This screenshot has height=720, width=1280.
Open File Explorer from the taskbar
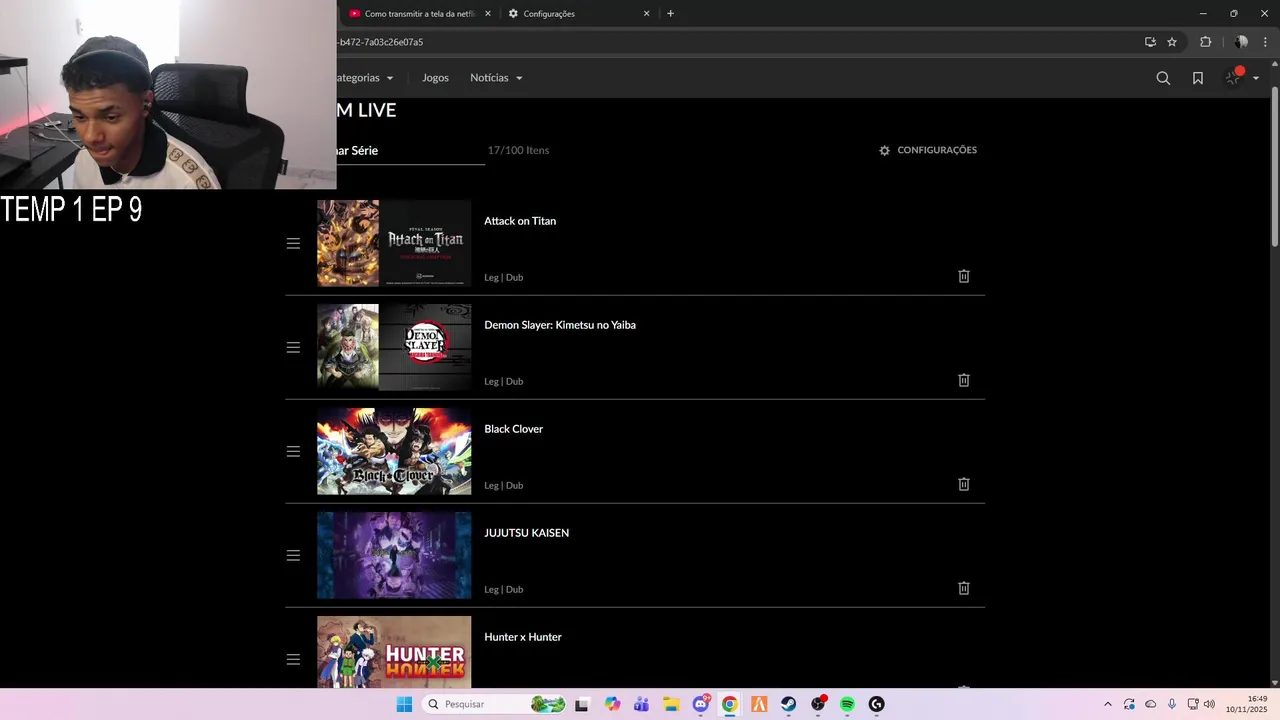click(x=671, y=704)
